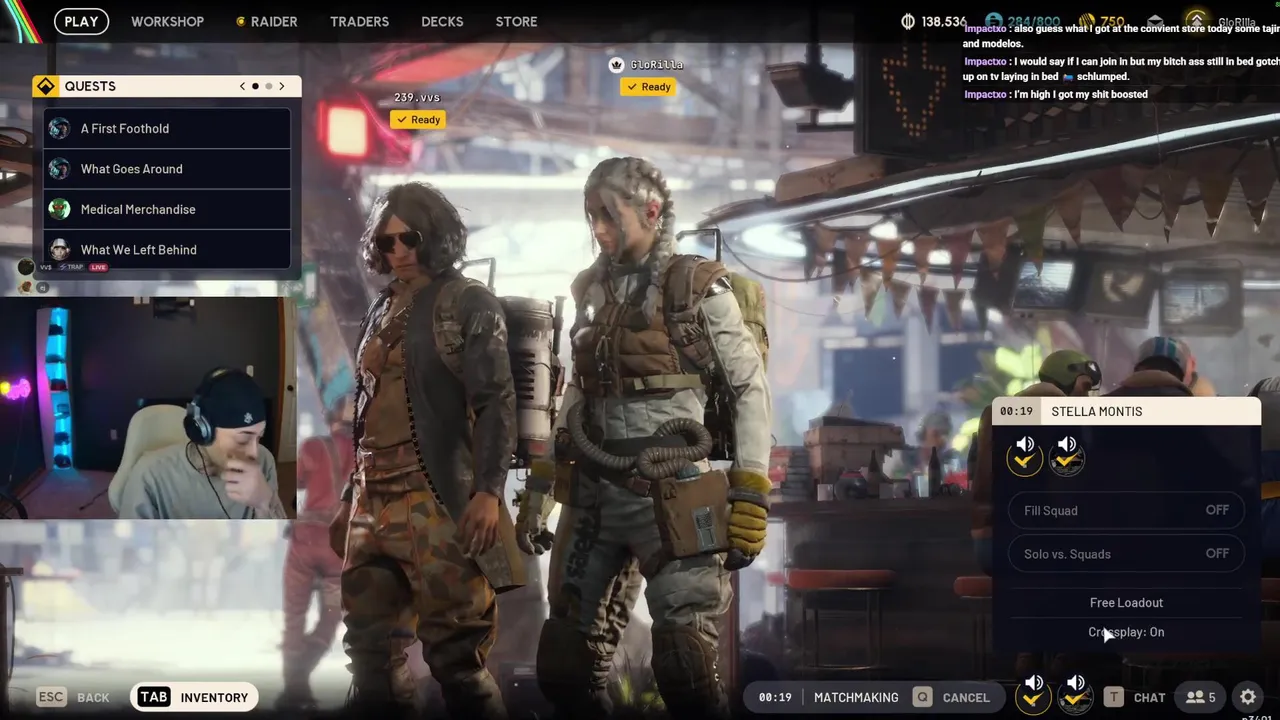This screenshot has height=720, width=1280.
Task: Click the raider tokens icon near 750
Action: 1086,21
